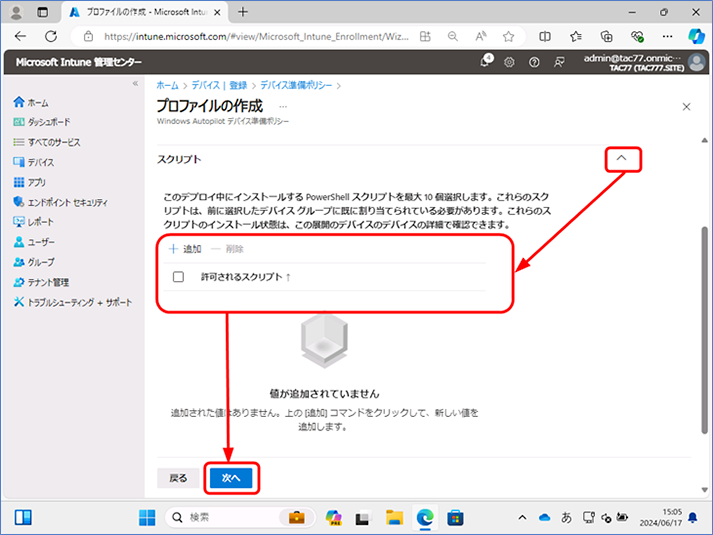713x535 pixels.
Task: Open Edge profile icon in title bar
Action: pyautogui.click(x=16, y=12)
